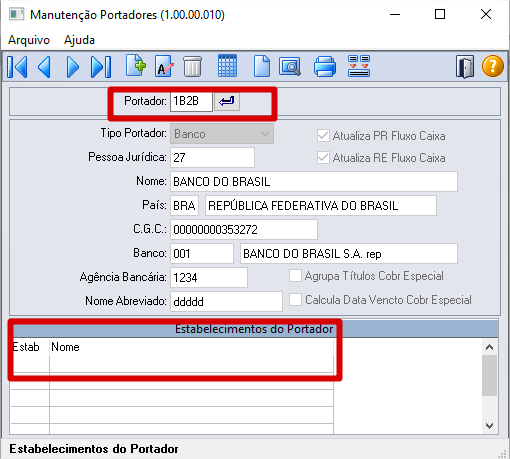
Task: Edit the current record icon
Action: (x=164, y=66)
